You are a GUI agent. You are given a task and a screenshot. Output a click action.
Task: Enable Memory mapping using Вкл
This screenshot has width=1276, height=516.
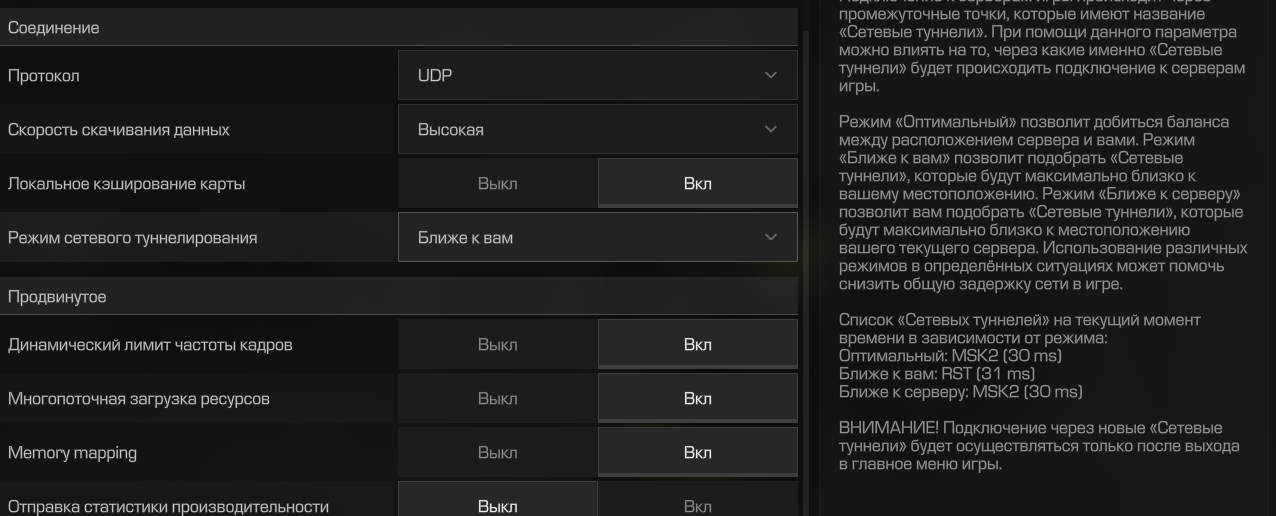pos(697,453)
